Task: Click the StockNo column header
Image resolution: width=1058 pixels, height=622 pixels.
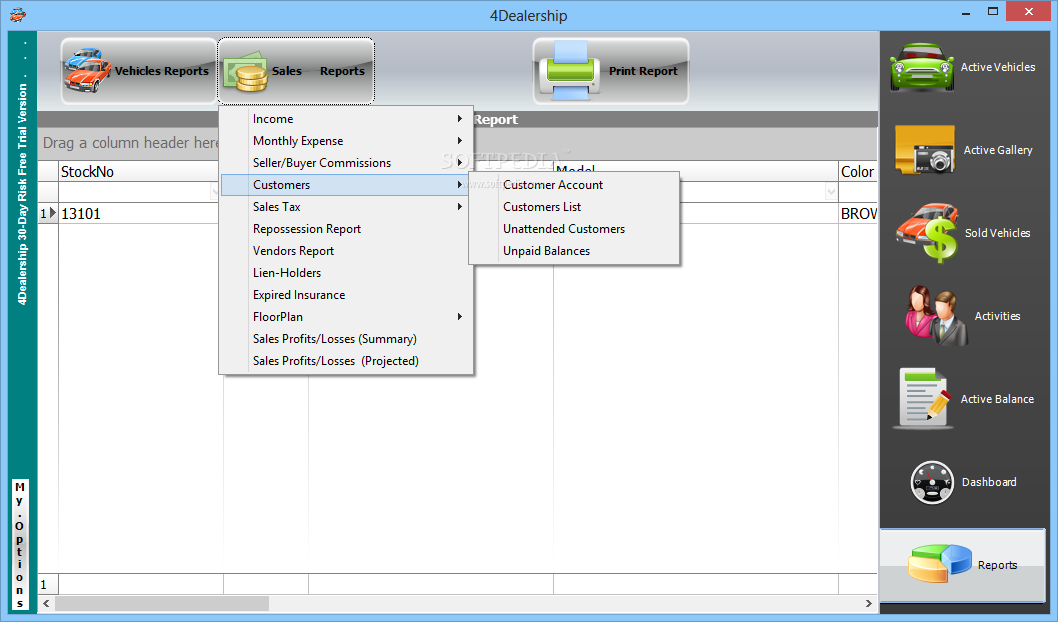Action: click(x=138, y=171)
